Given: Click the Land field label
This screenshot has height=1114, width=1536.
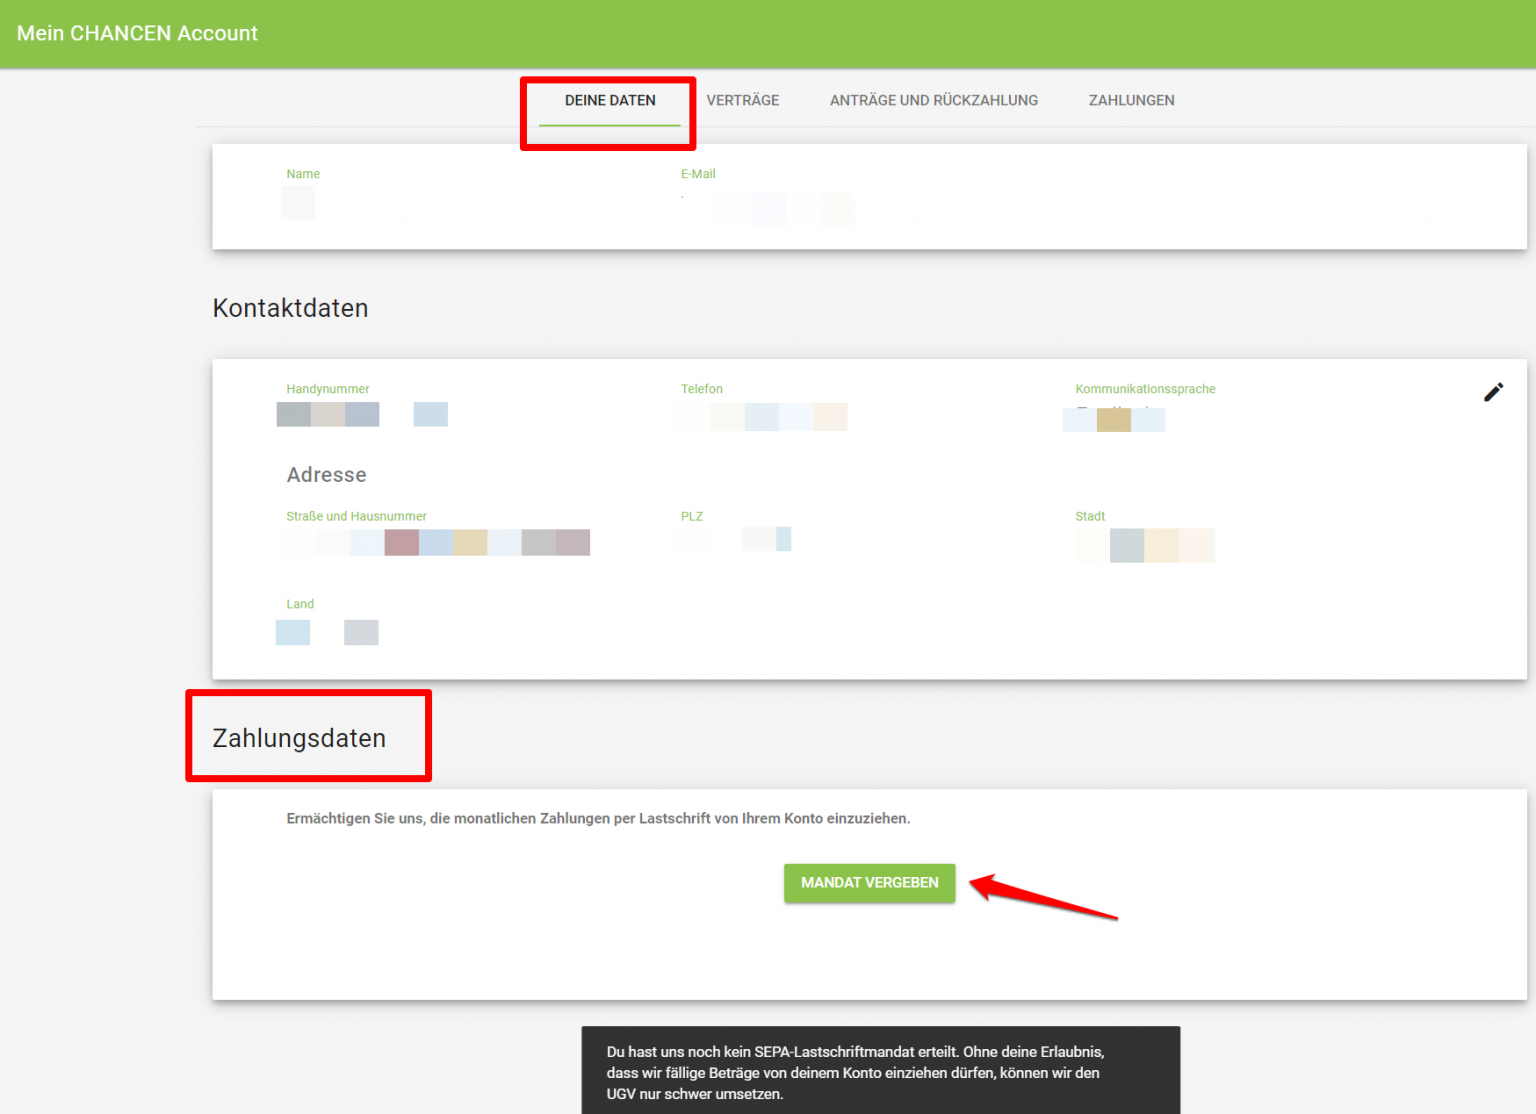Looking at the screenshot, I should click(300, 604).
